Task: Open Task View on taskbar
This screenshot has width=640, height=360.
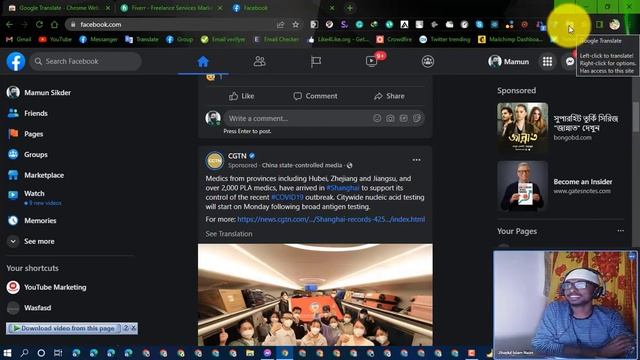Action: click(x=58, y=353)
